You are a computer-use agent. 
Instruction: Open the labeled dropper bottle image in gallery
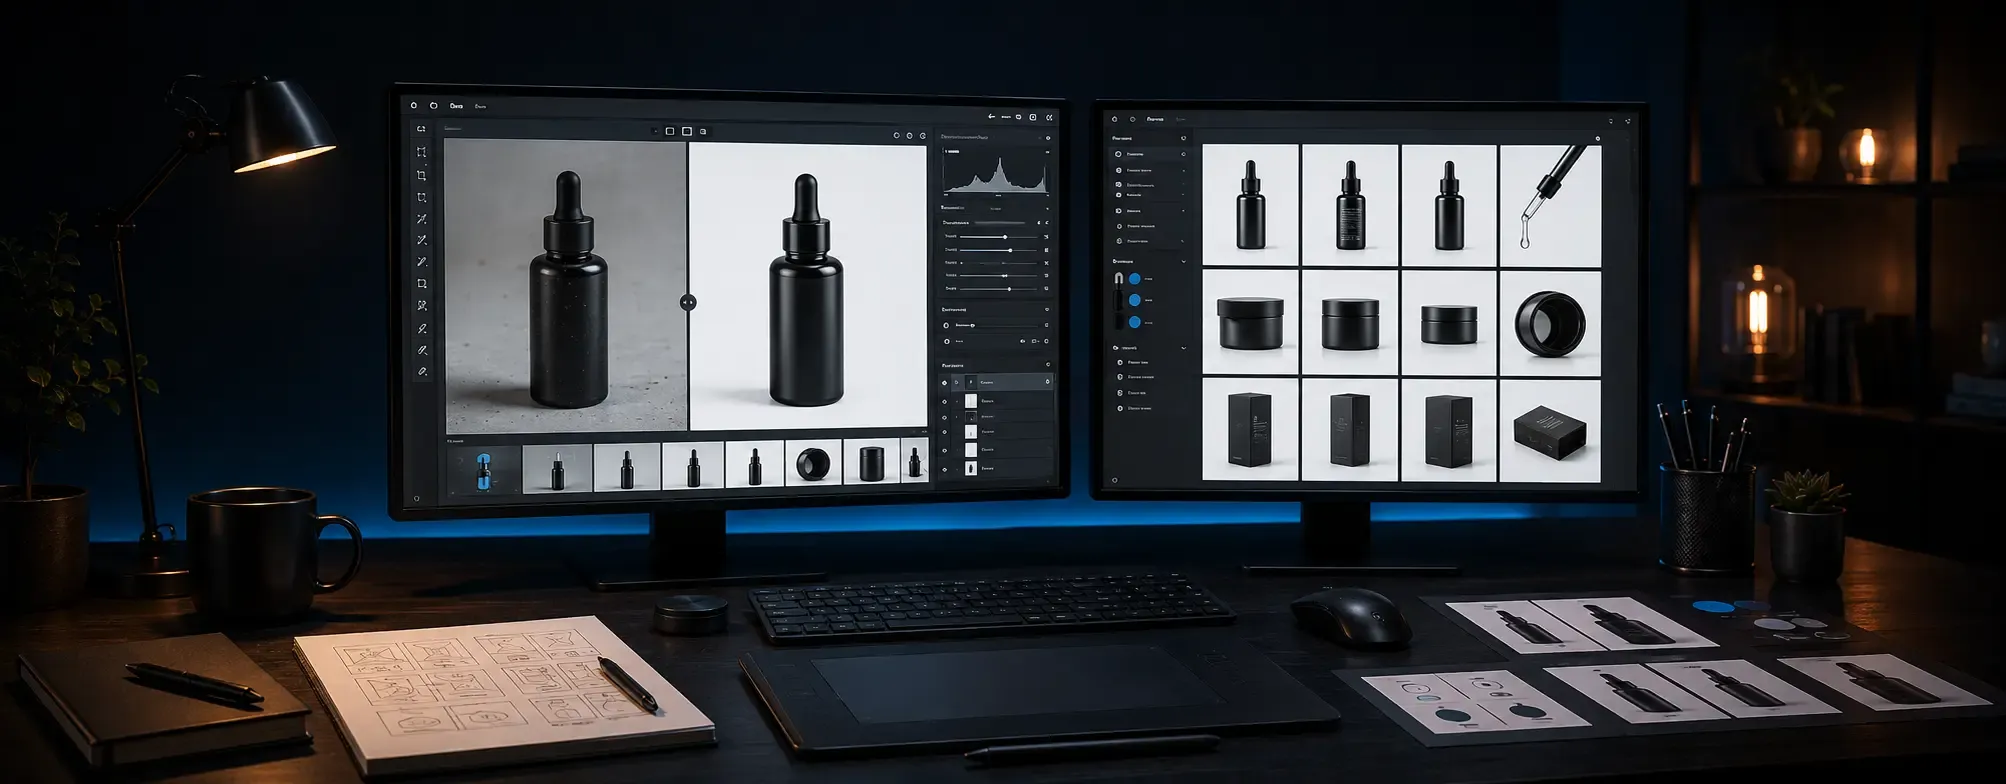click(1350, 205)
